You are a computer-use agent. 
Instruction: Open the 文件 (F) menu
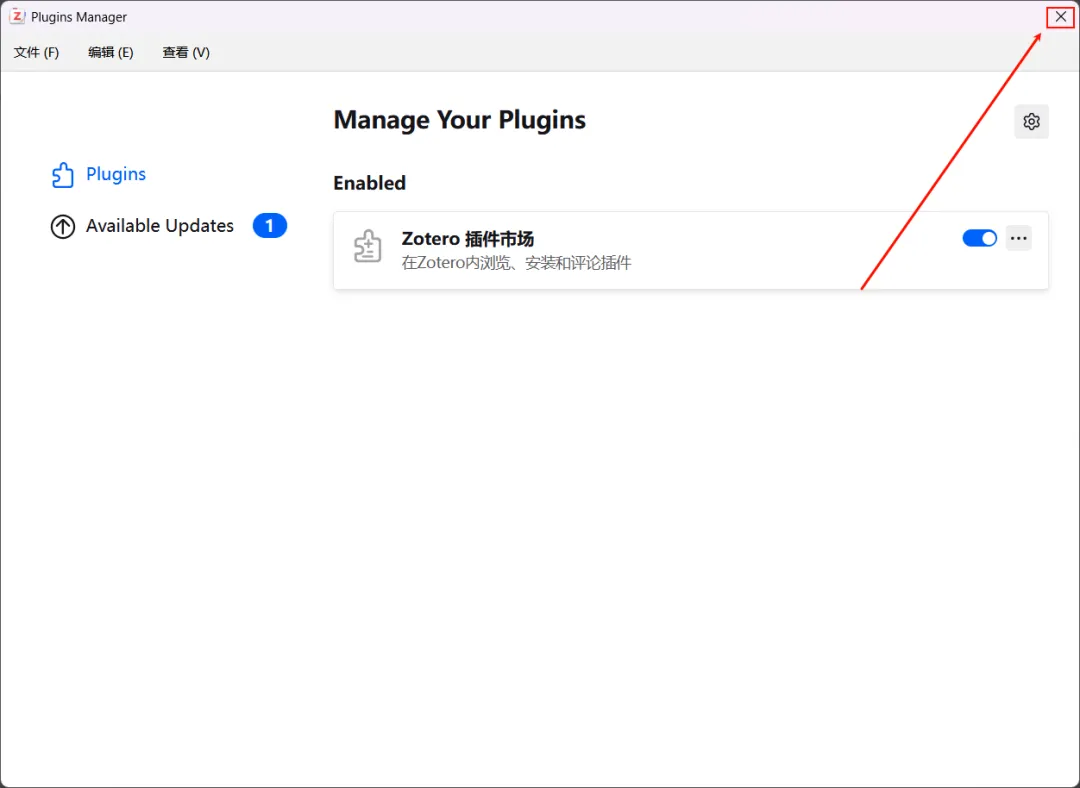click(x=37, y=52)
